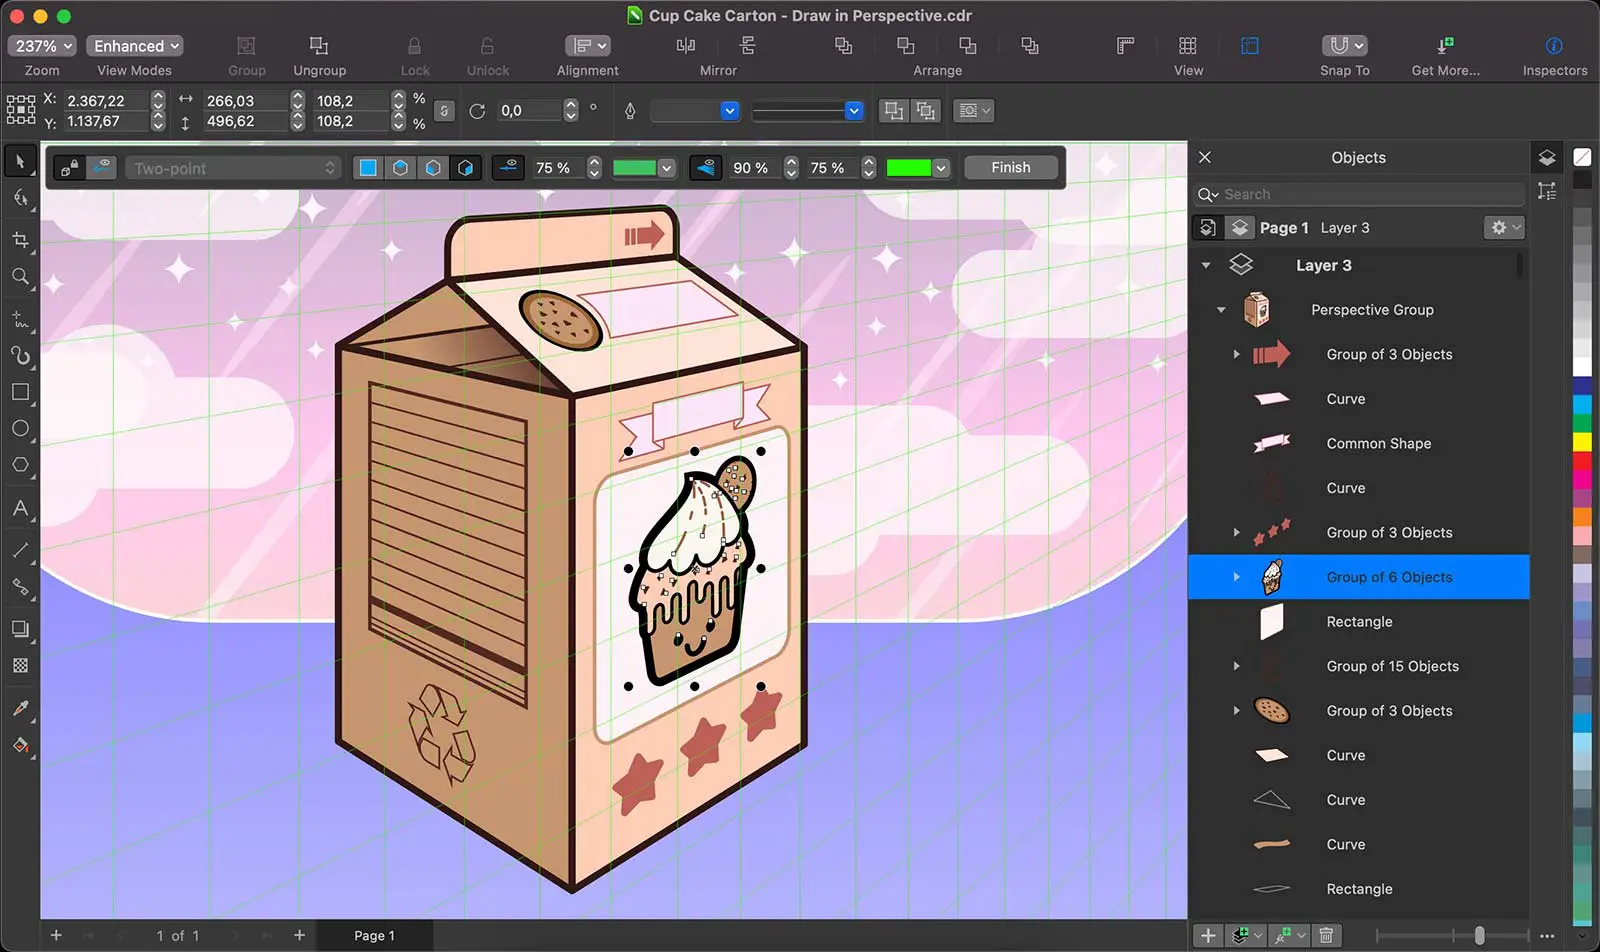Click the Objects panel search field
Screen dimensions: 1600x952
click(x=1360, y=194)
